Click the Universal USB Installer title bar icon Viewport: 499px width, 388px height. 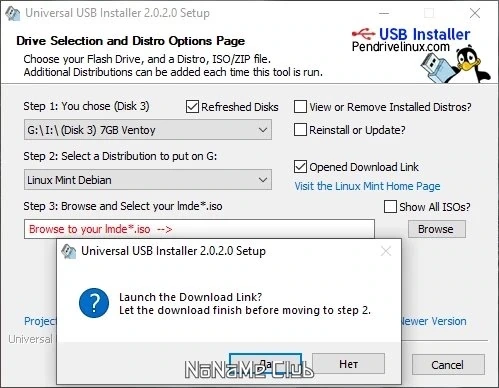click(13, 13)
